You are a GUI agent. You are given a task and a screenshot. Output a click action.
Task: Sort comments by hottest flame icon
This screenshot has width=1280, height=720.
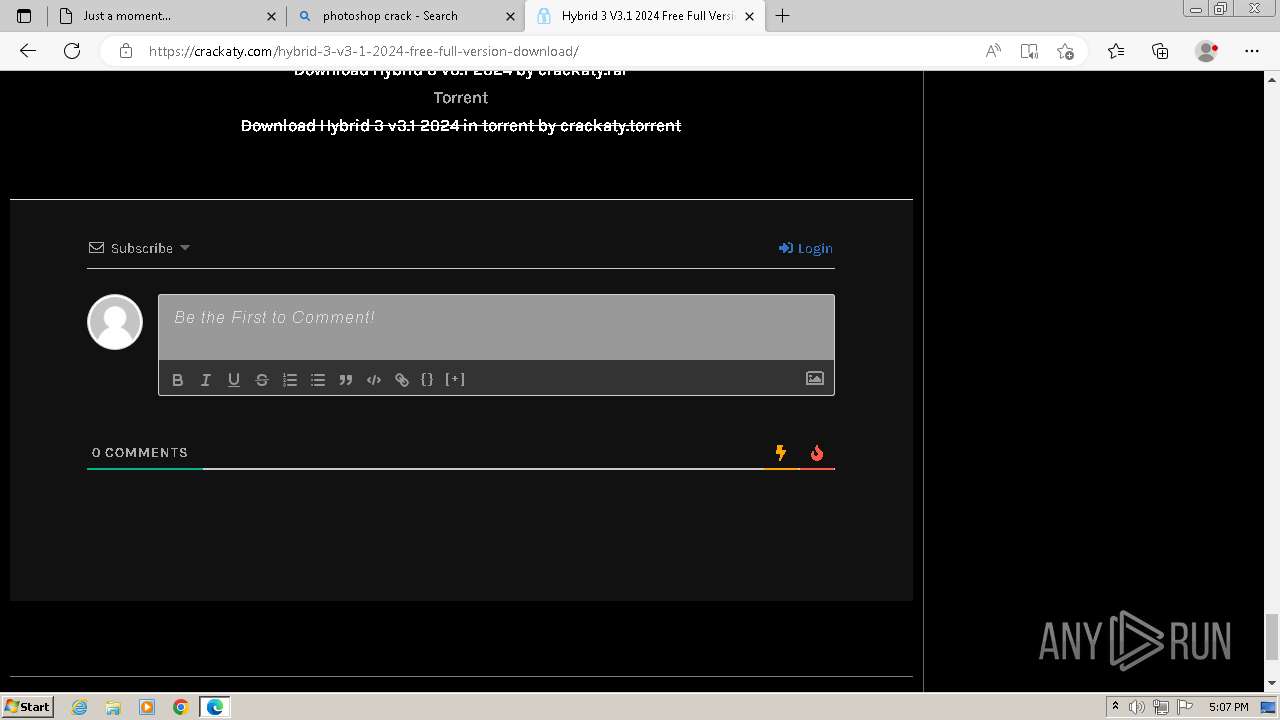coord(817,453)
